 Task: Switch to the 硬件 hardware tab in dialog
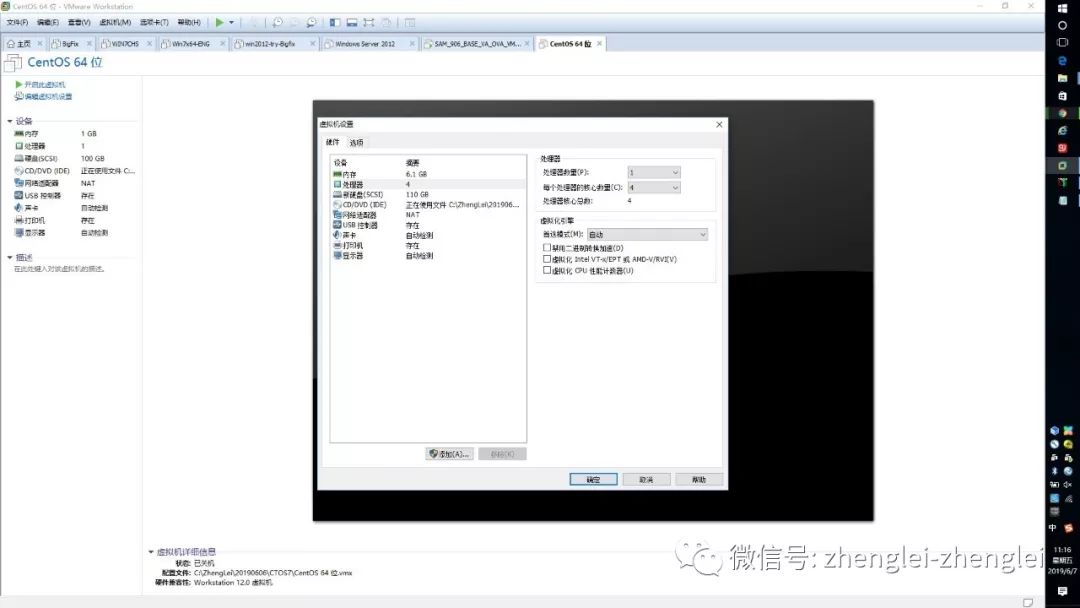click(x=333, y=142)
